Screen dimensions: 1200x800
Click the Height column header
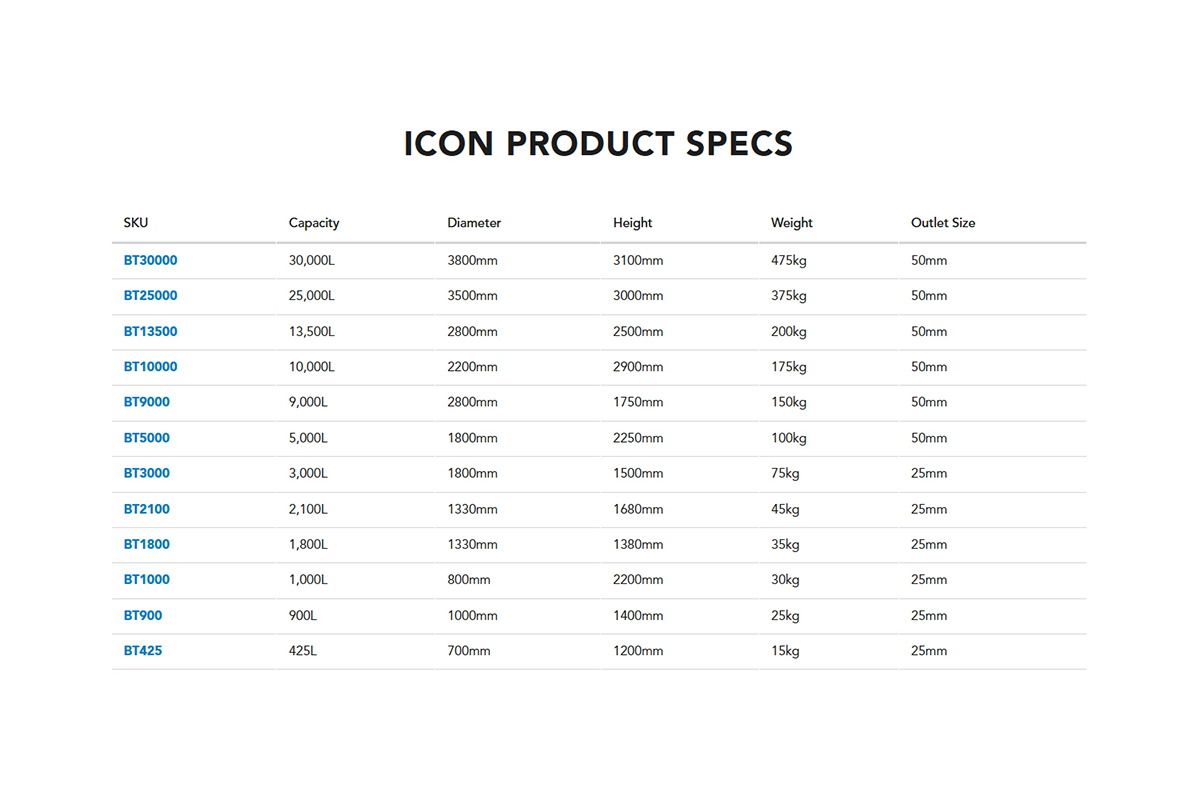click(x=632, y=223)
